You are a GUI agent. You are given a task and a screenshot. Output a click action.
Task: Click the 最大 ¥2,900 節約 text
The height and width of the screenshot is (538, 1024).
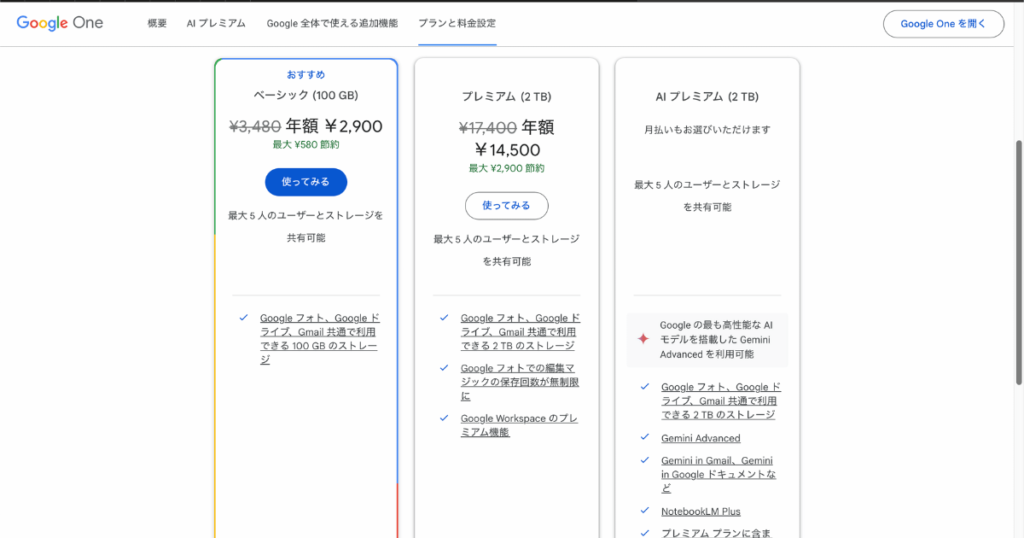point(507,168)
